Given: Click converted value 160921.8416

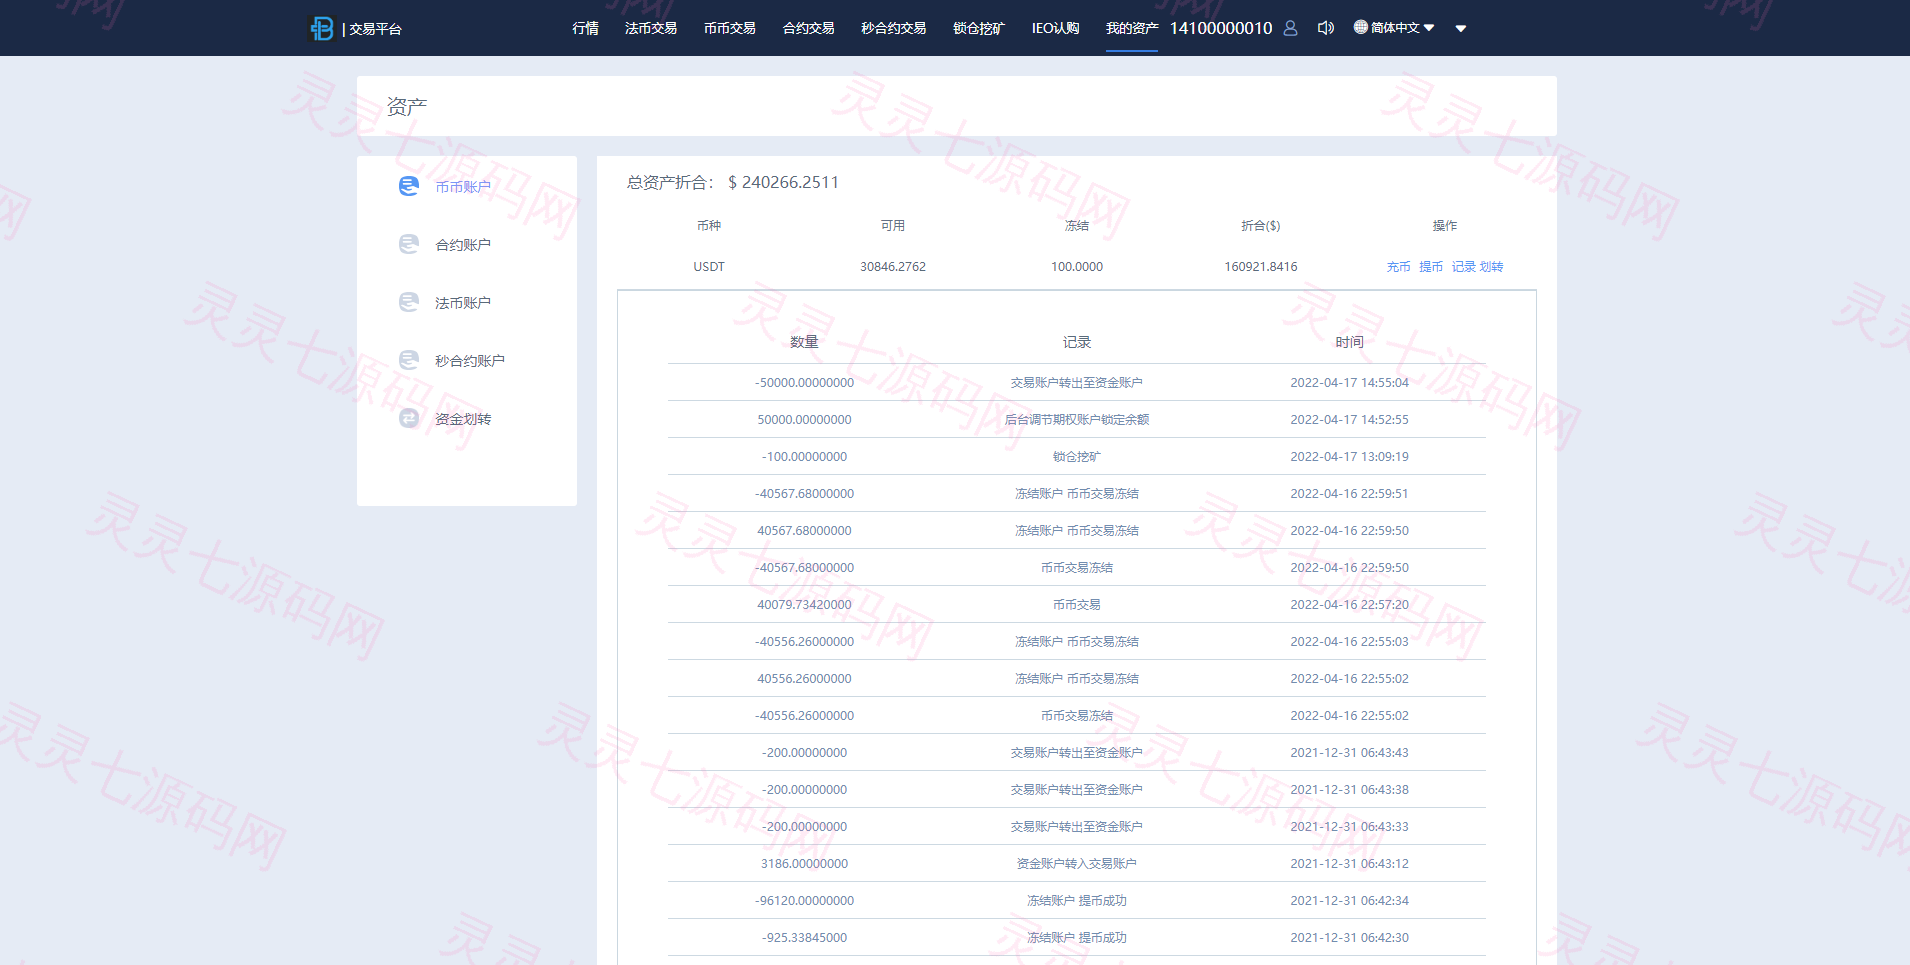Looking at the screenshot, I should point(1261,267).
